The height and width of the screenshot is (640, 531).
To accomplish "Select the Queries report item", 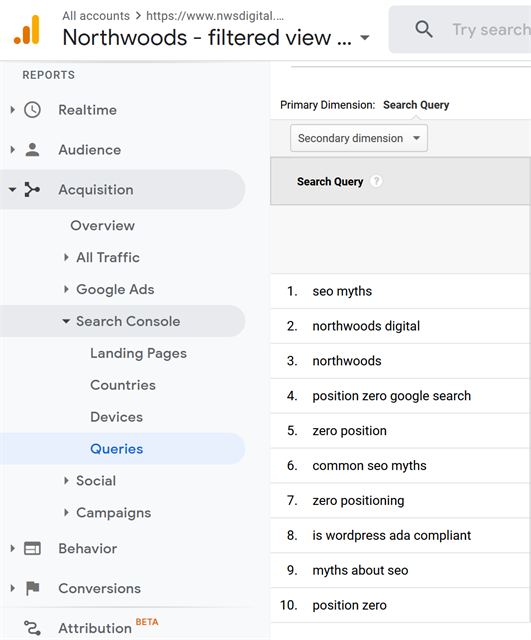I will [x=117, y=449].
